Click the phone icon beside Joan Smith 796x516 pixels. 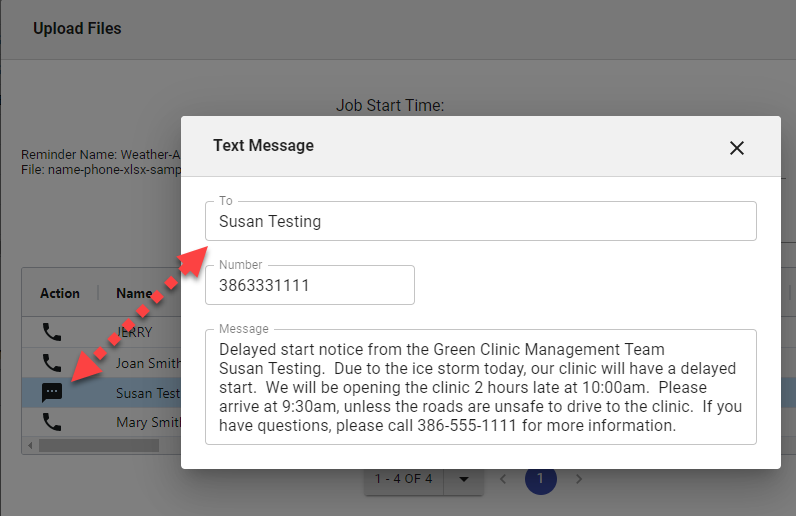[x=52, y=363]
